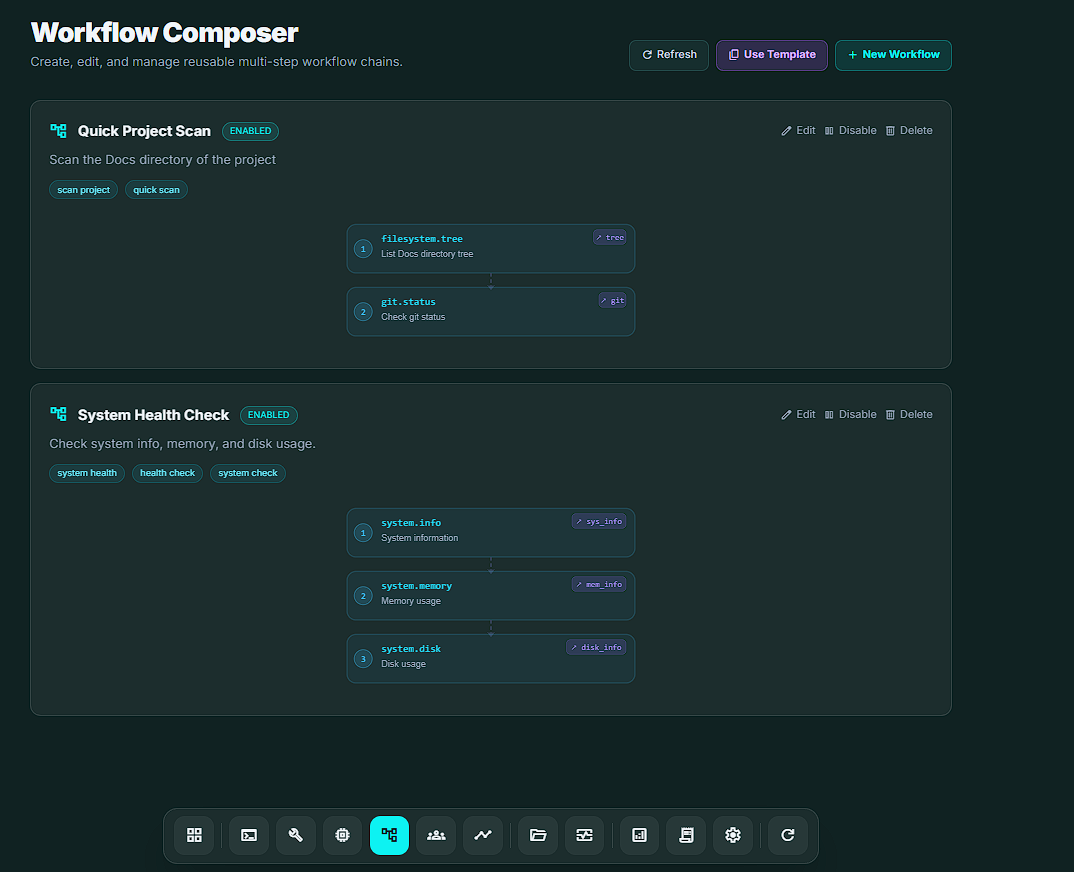Click ENABLED badge on Quick Project Scan
The height and width of the screenshot is (872, 1074).
click(250, 131)
